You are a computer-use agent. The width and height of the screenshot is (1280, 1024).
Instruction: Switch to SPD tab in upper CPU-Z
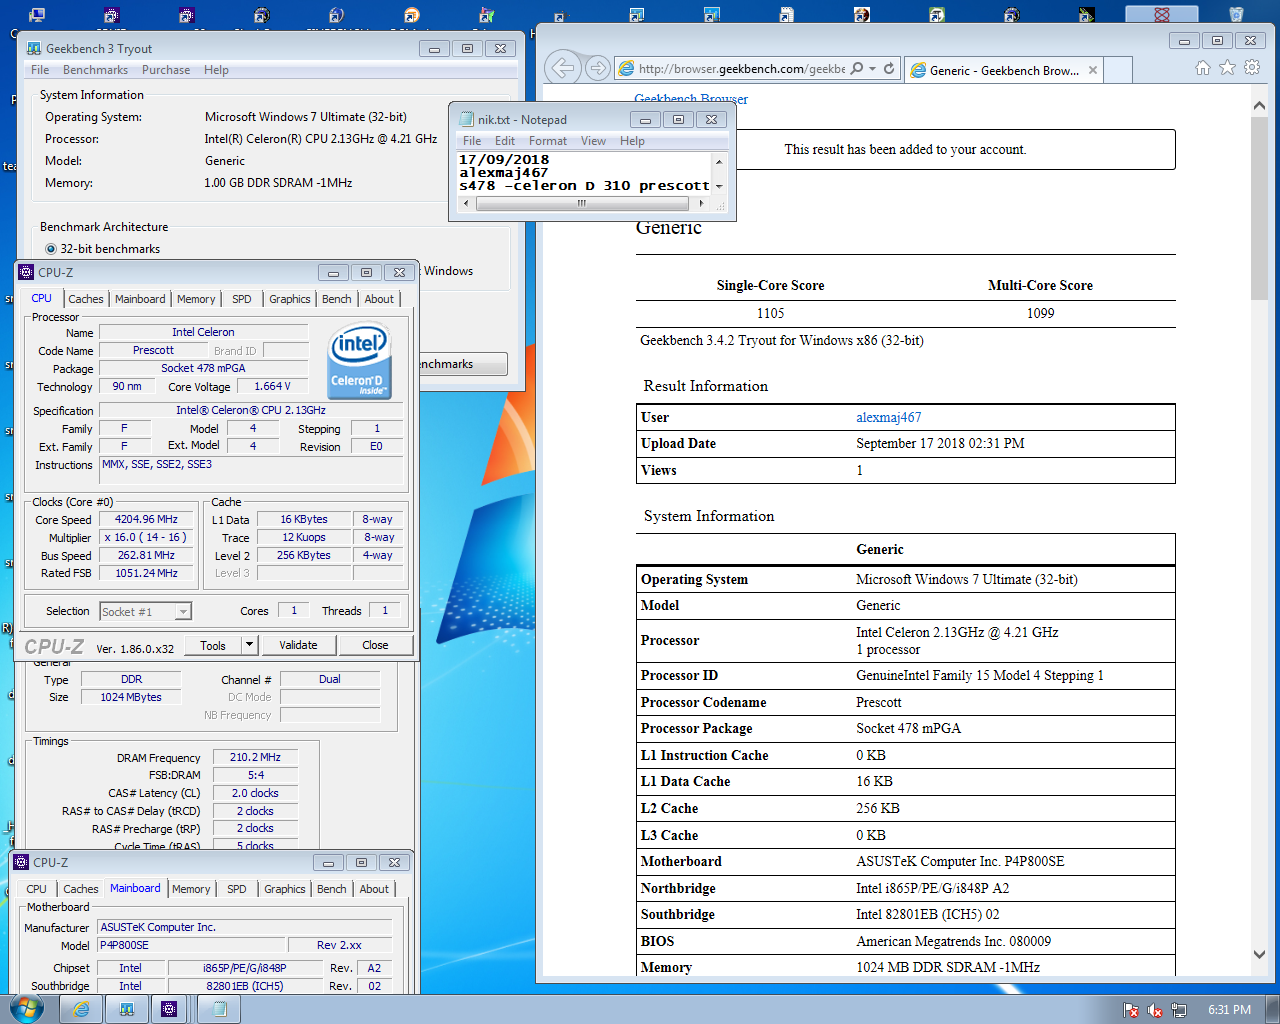coord(242,299)
